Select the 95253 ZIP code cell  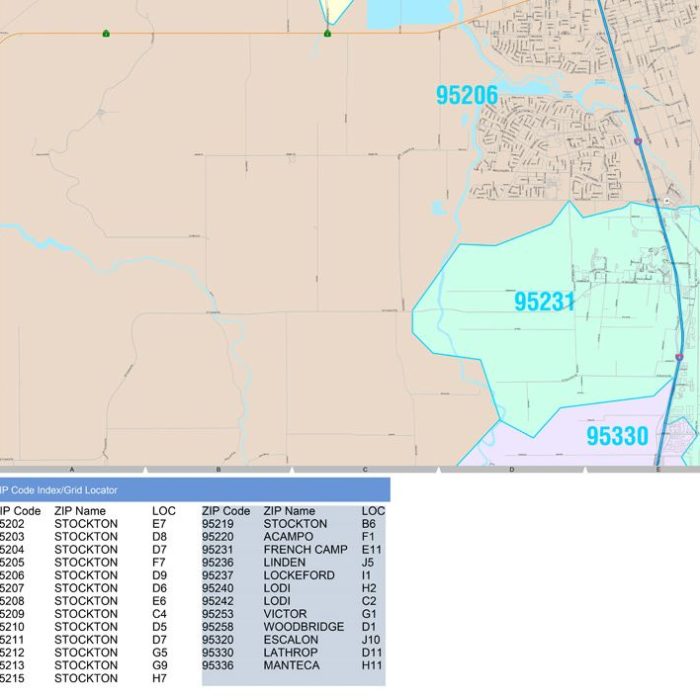tap(218, 614)
